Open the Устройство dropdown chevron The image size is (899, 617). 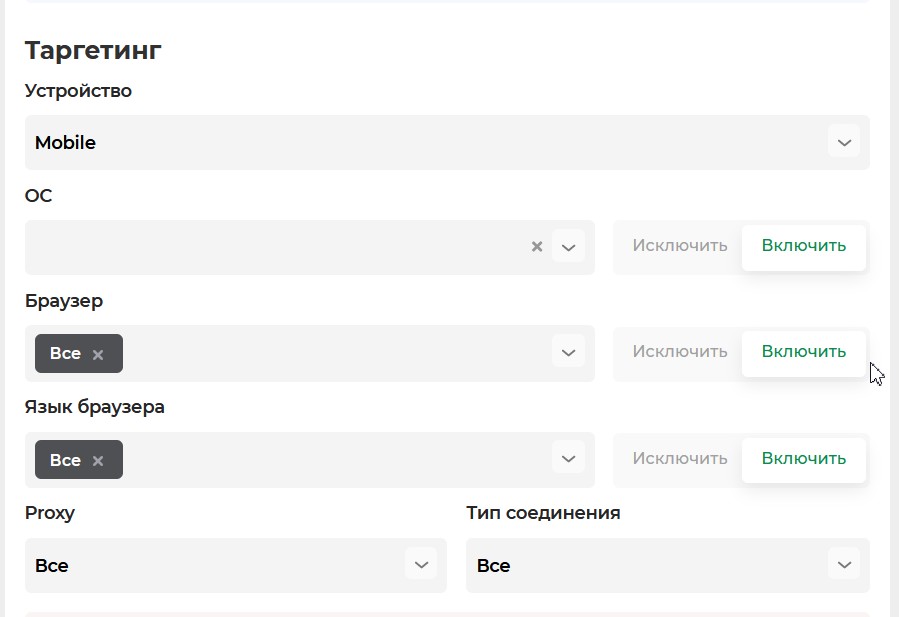pyautogui.click(x=844, y=142)
